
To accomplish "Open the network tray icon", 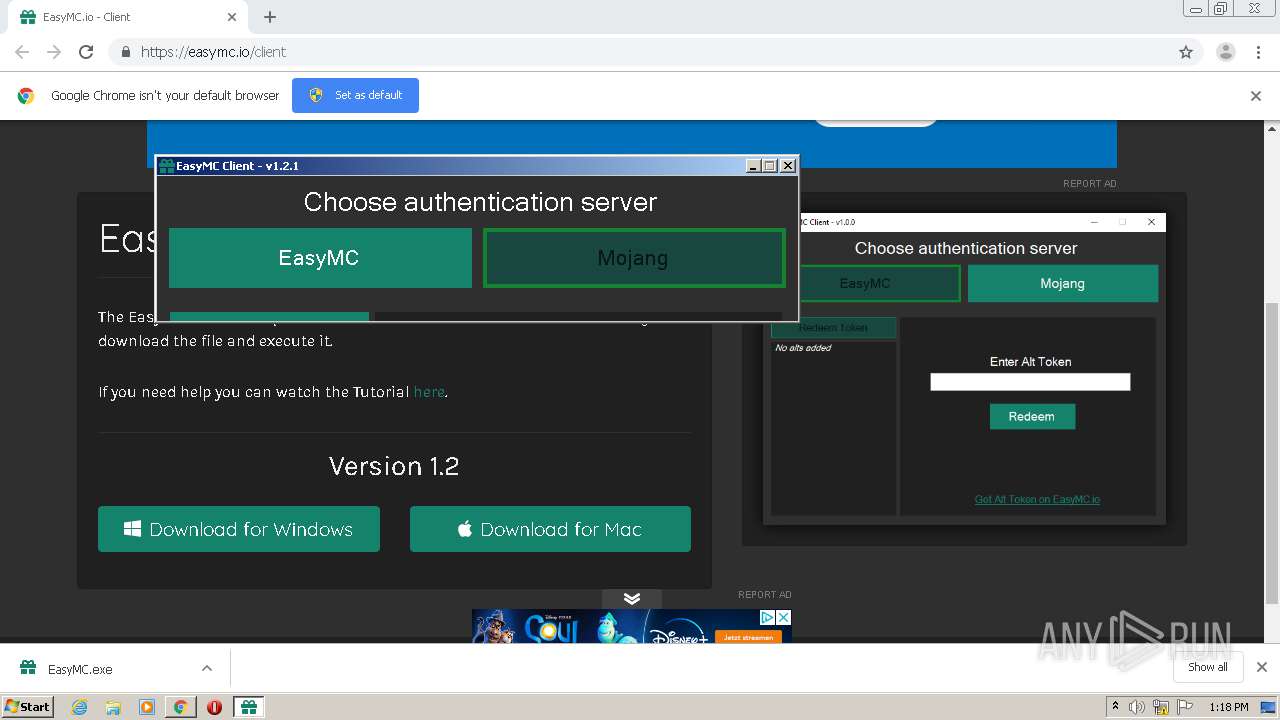I will click(1161, 707).
